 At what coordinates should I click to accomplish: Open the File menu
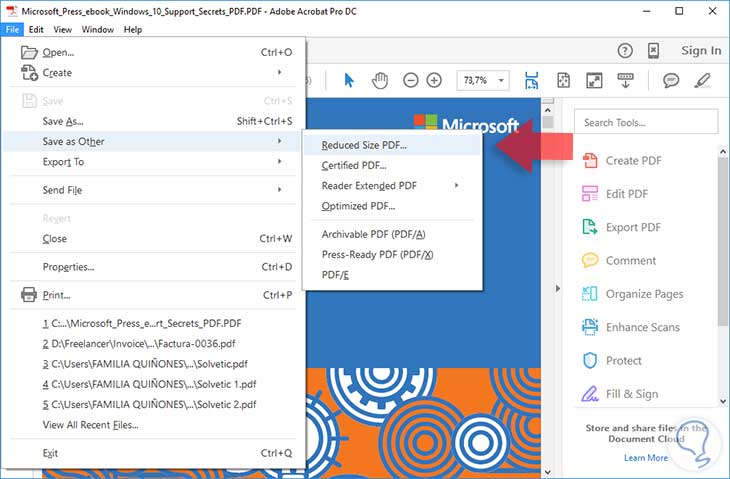[x=13, y=29]
